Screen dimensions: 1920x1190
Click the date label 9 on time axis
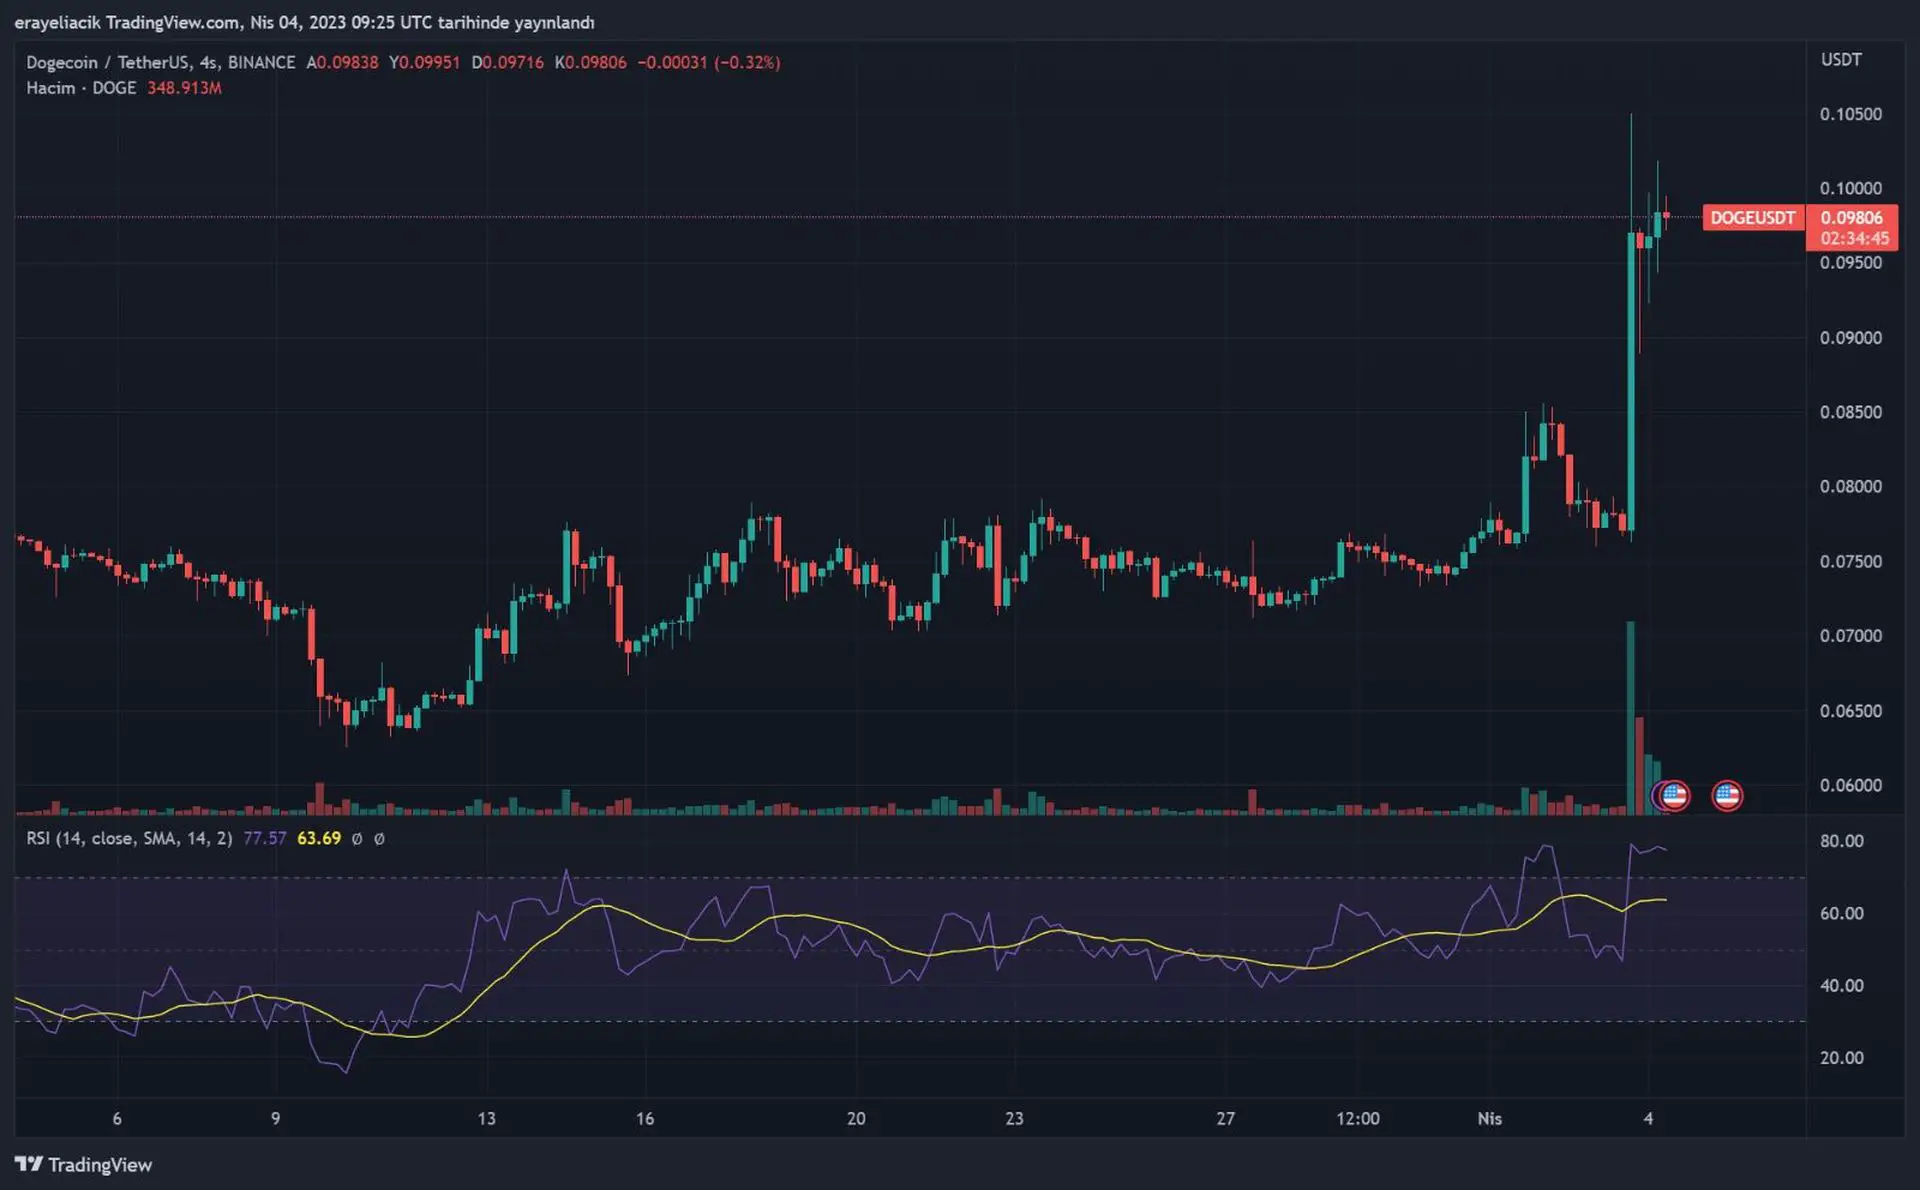pos(275,1118)
